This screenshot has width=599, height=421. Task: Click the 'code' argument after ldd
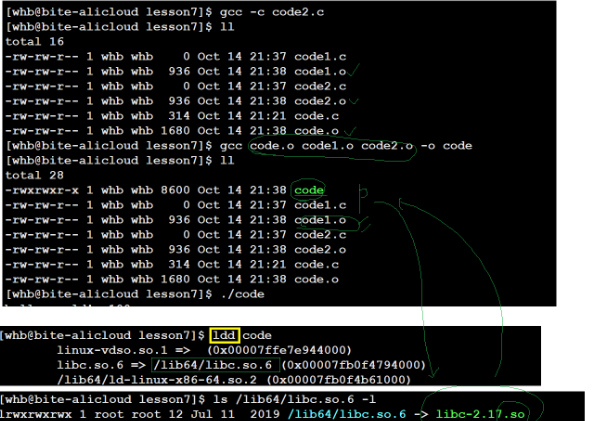pyautogui.click(x=257, y=335)
